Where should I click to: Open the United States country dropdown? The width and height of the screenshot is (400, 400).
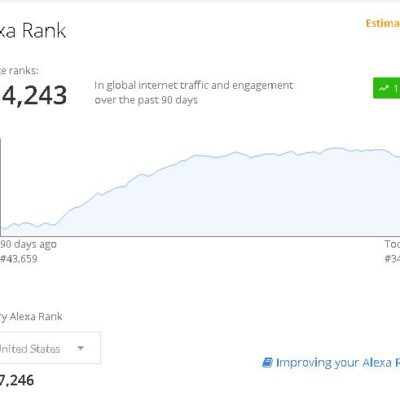49,348
